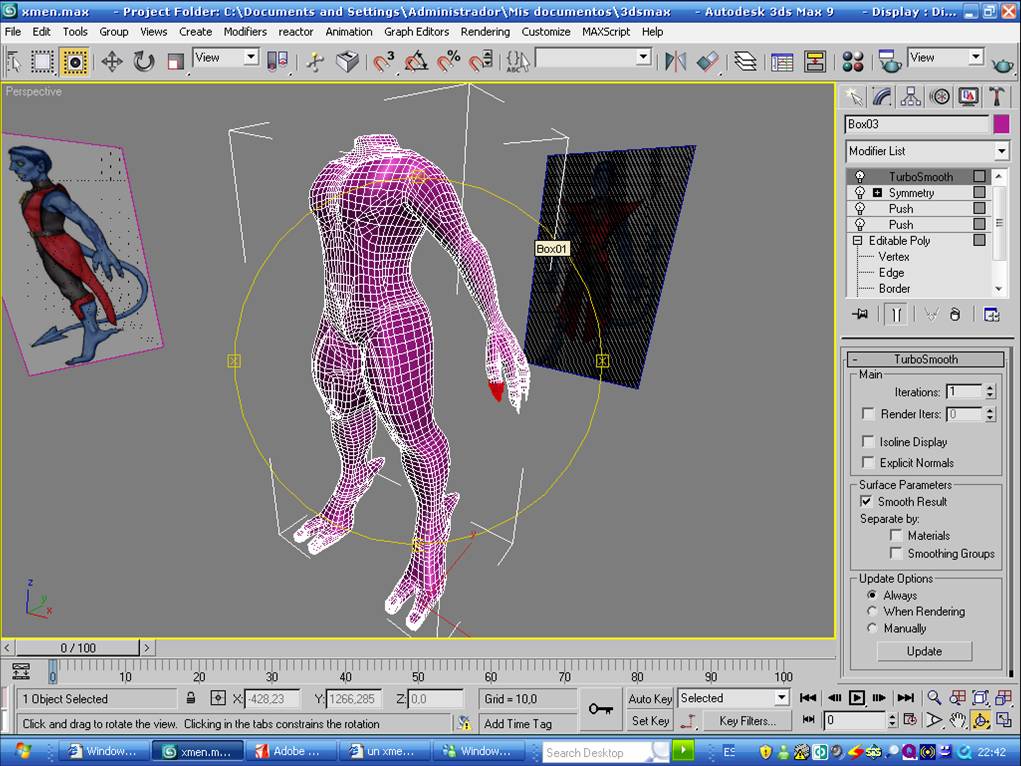Viewport: 1021px width, 766px height.
Task: Open the Layer Manager
Action: click(745, 62)
